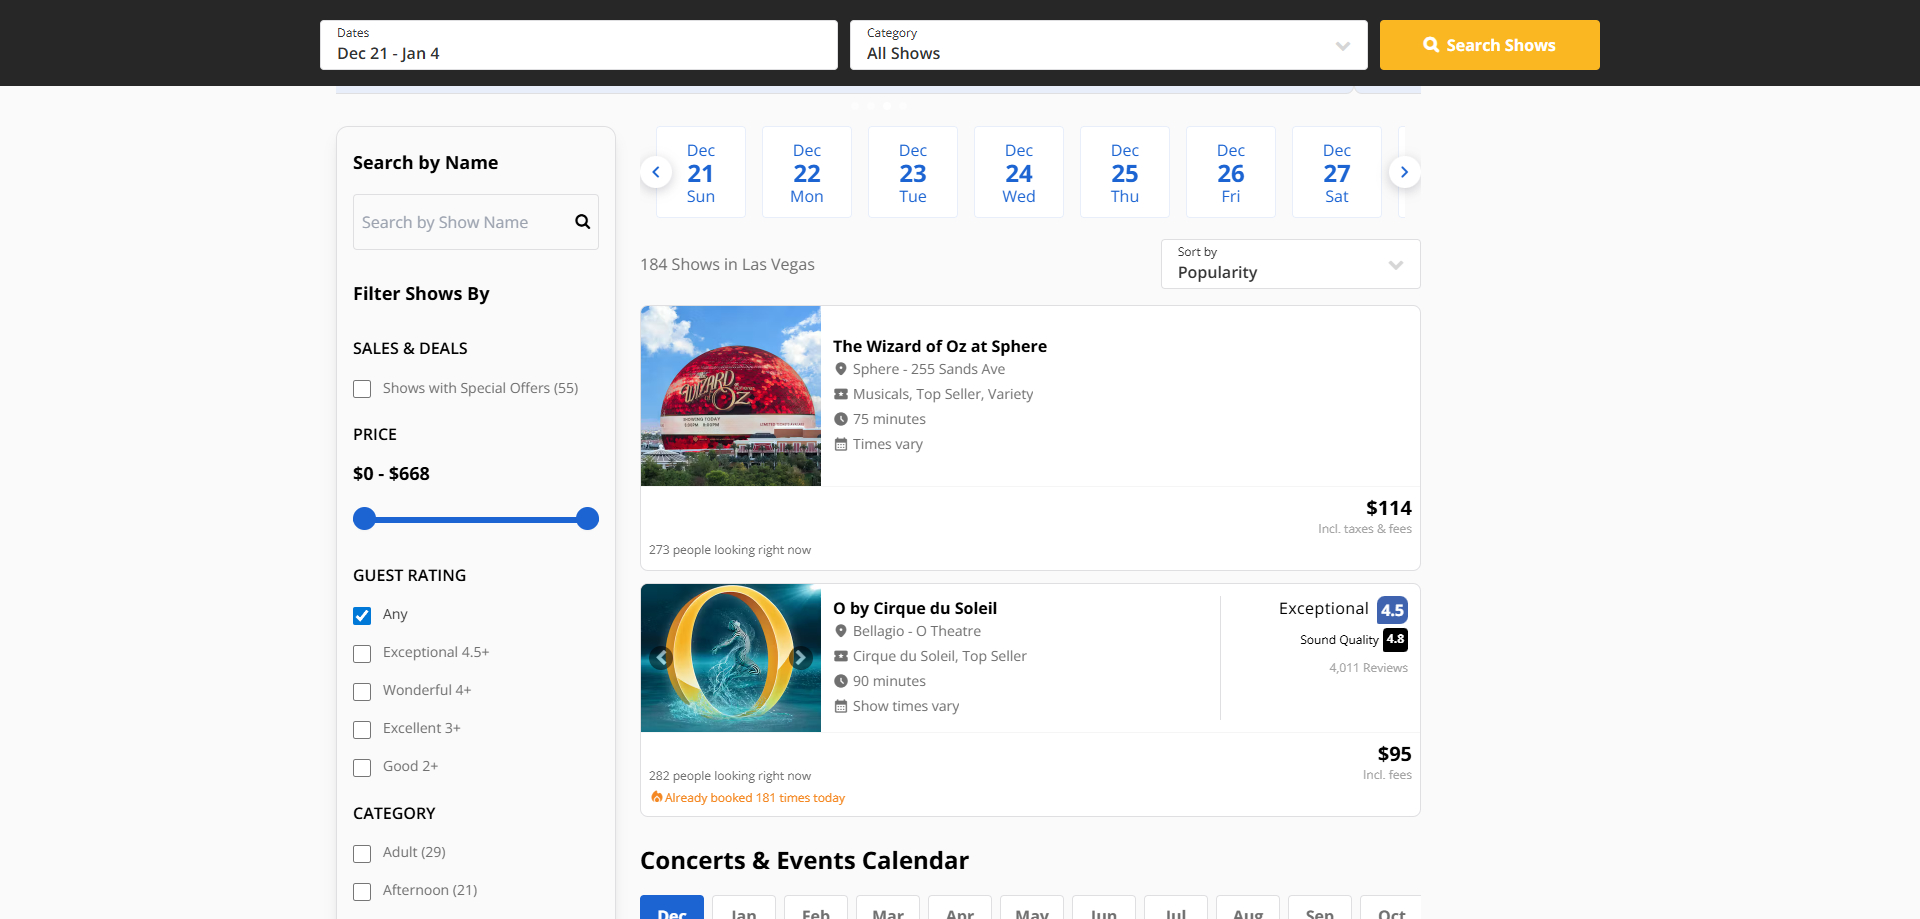The width and height of the screenshot is (1920, 919).
Task: Go to previous dates with left arrow
Action: (x=656, y=172)
